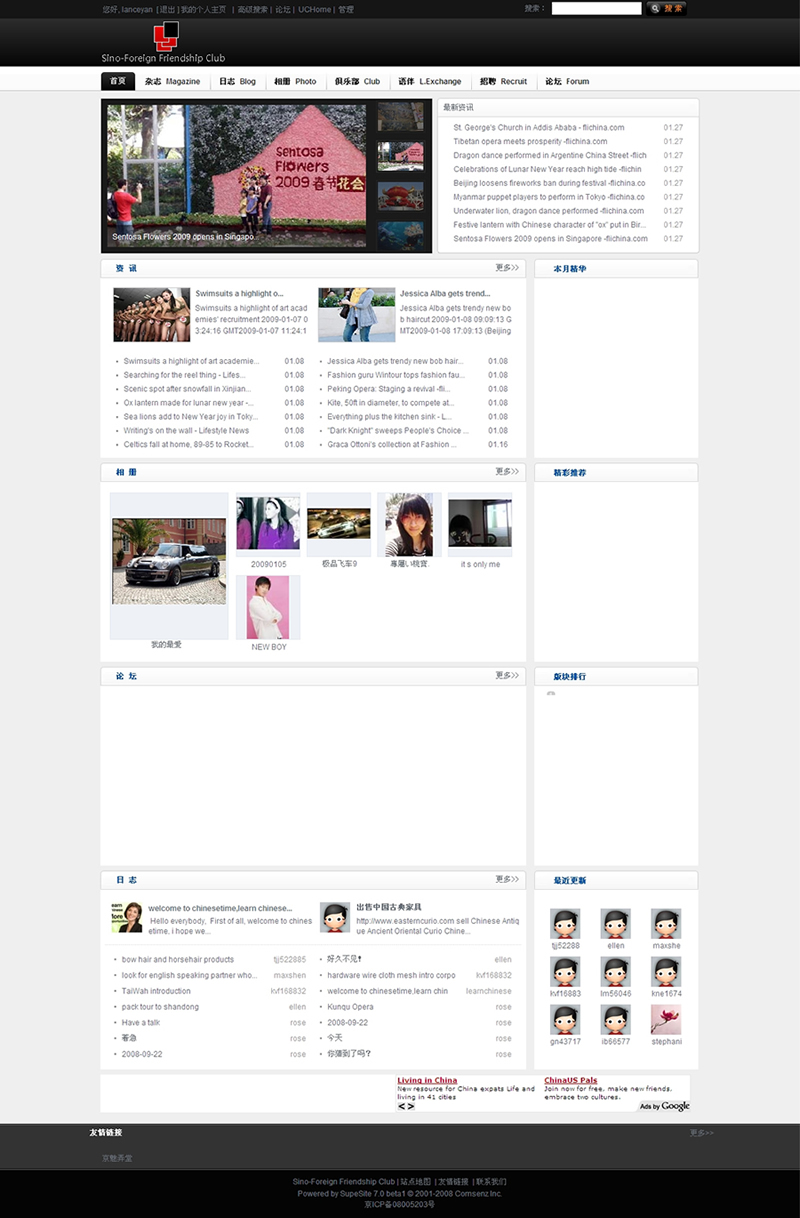Viewport: 800px width, 1218px height.
Task: Open the 极品飞车9 album thumbnail
Action: click(x=338, y=523)
